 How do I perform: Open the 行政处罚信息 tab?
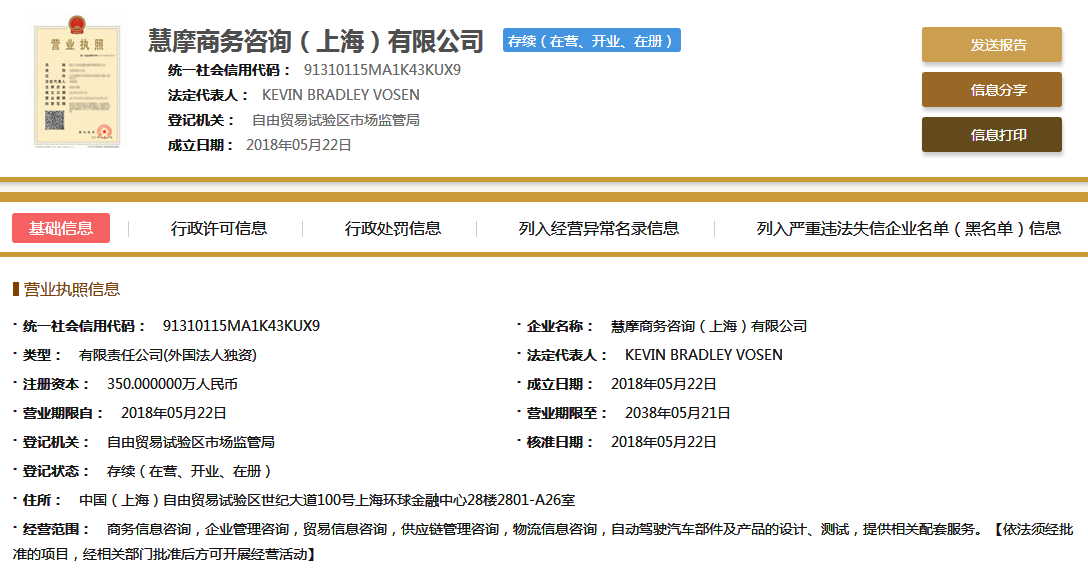(393, 228)
